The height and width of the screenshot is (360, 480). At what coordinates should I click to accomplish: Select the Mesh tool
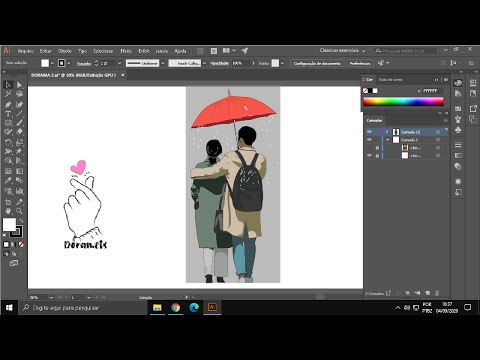[8, 171]
